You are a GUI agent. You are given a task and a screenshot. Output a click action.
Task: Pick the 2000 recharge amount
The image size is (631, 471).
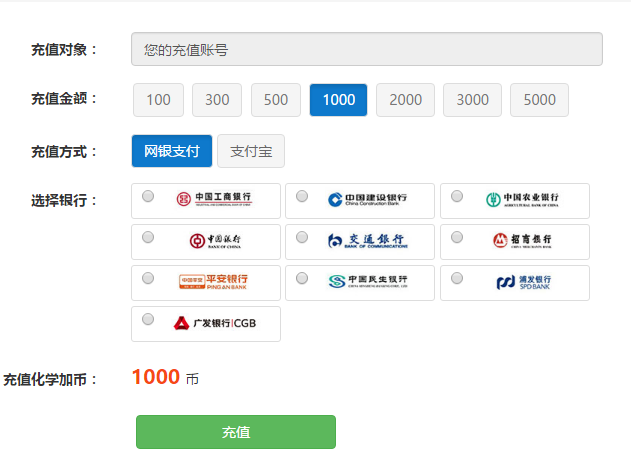point(405,100)
